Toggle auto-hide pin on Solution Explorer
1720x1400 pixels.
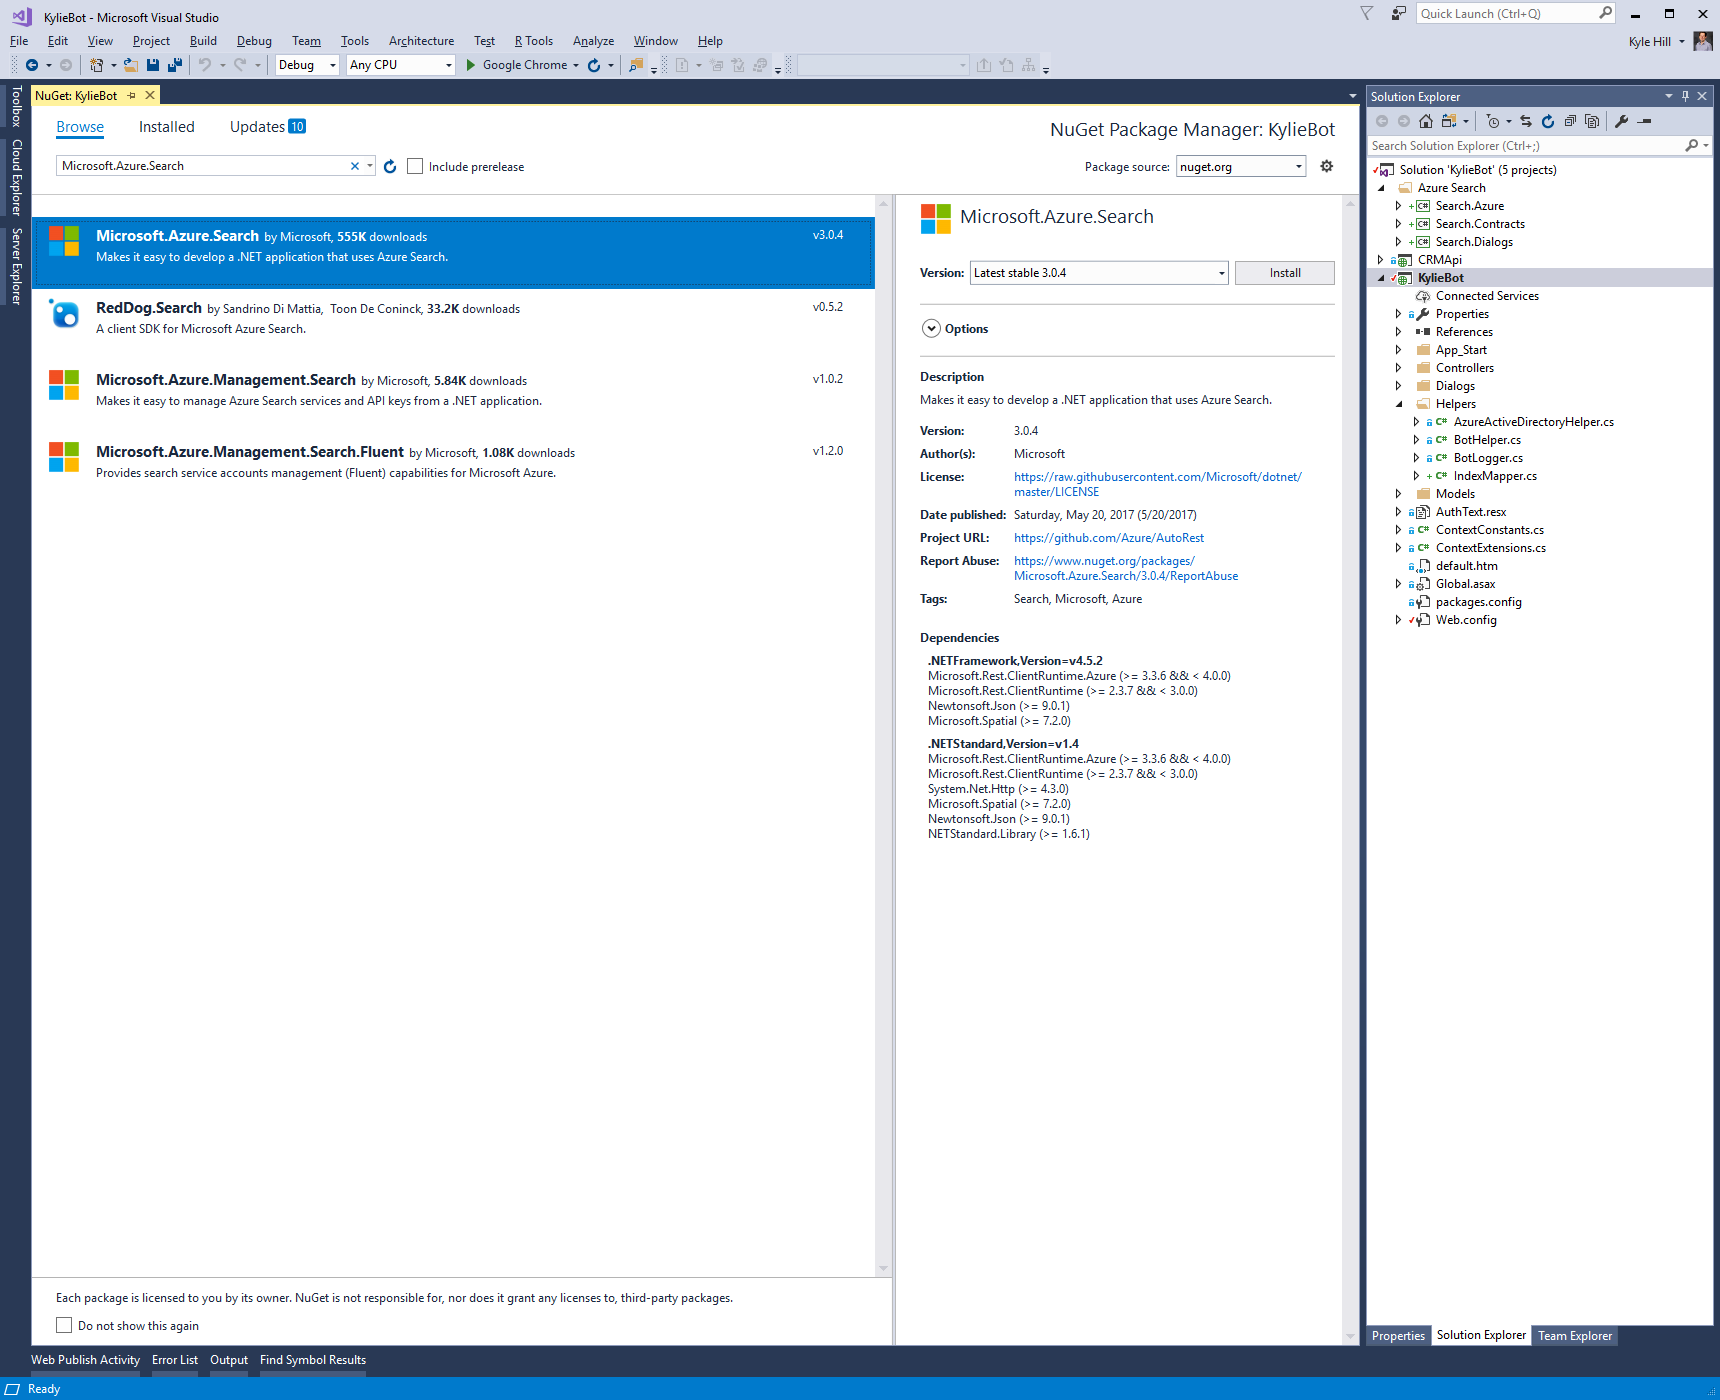[x=1685, y=96]
